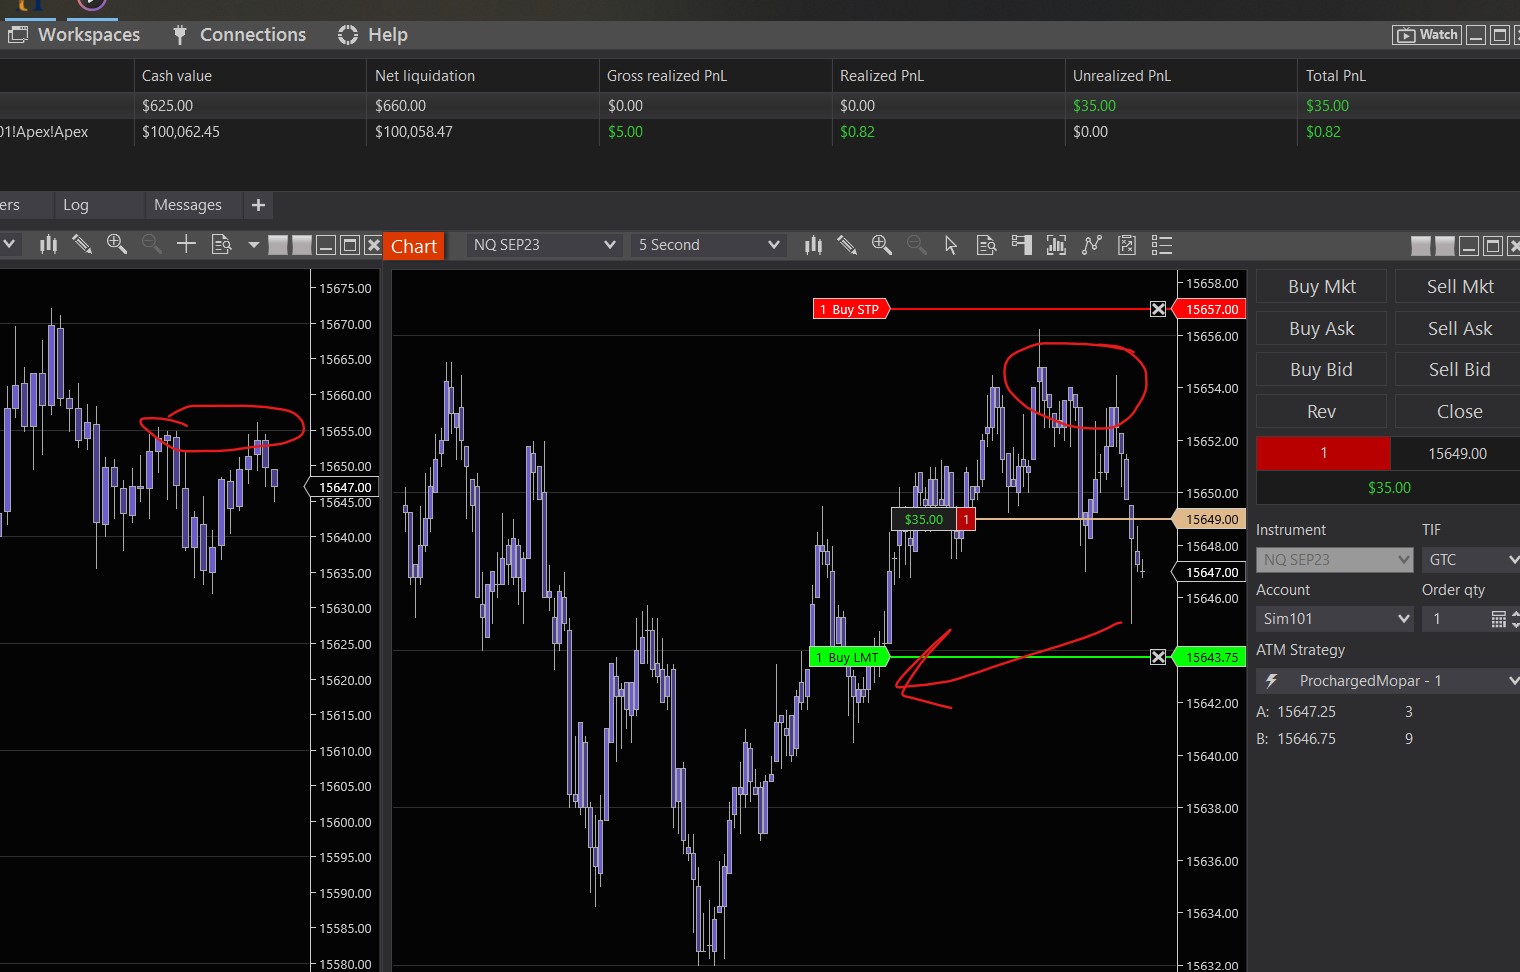Screen dimensions: 1520x972
Task: Select the Chart tab
Action: point(414,246)
